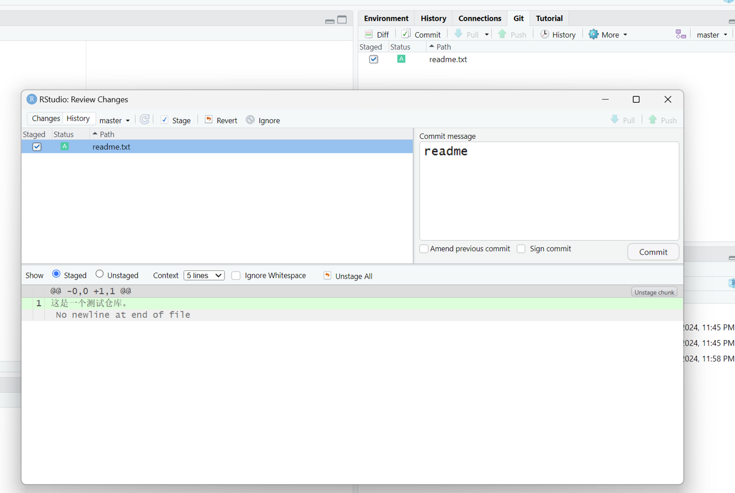Image resolution: width=735 pixels, height=493 pixels.
Task: Enable Amend previous commit checkbox
Action: point(424,249)
